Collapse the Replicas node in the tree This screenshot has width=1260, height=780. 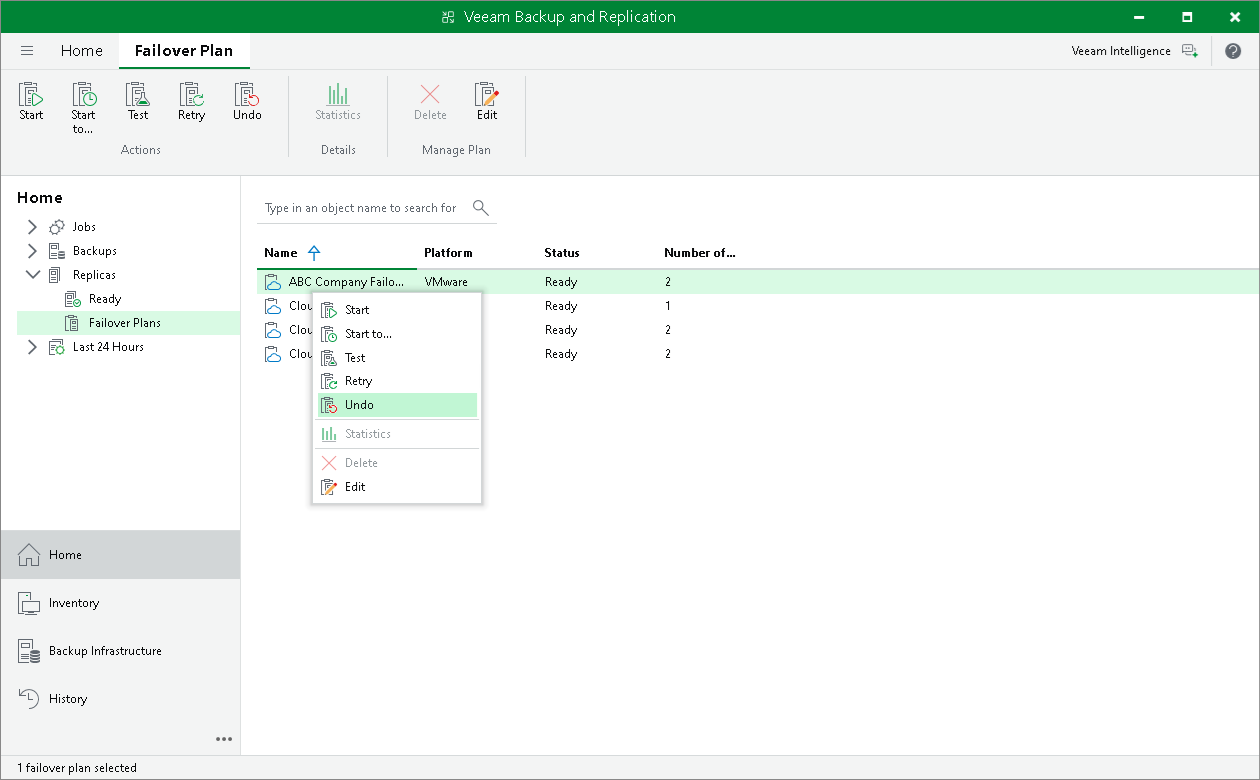[x=33, y=274]
